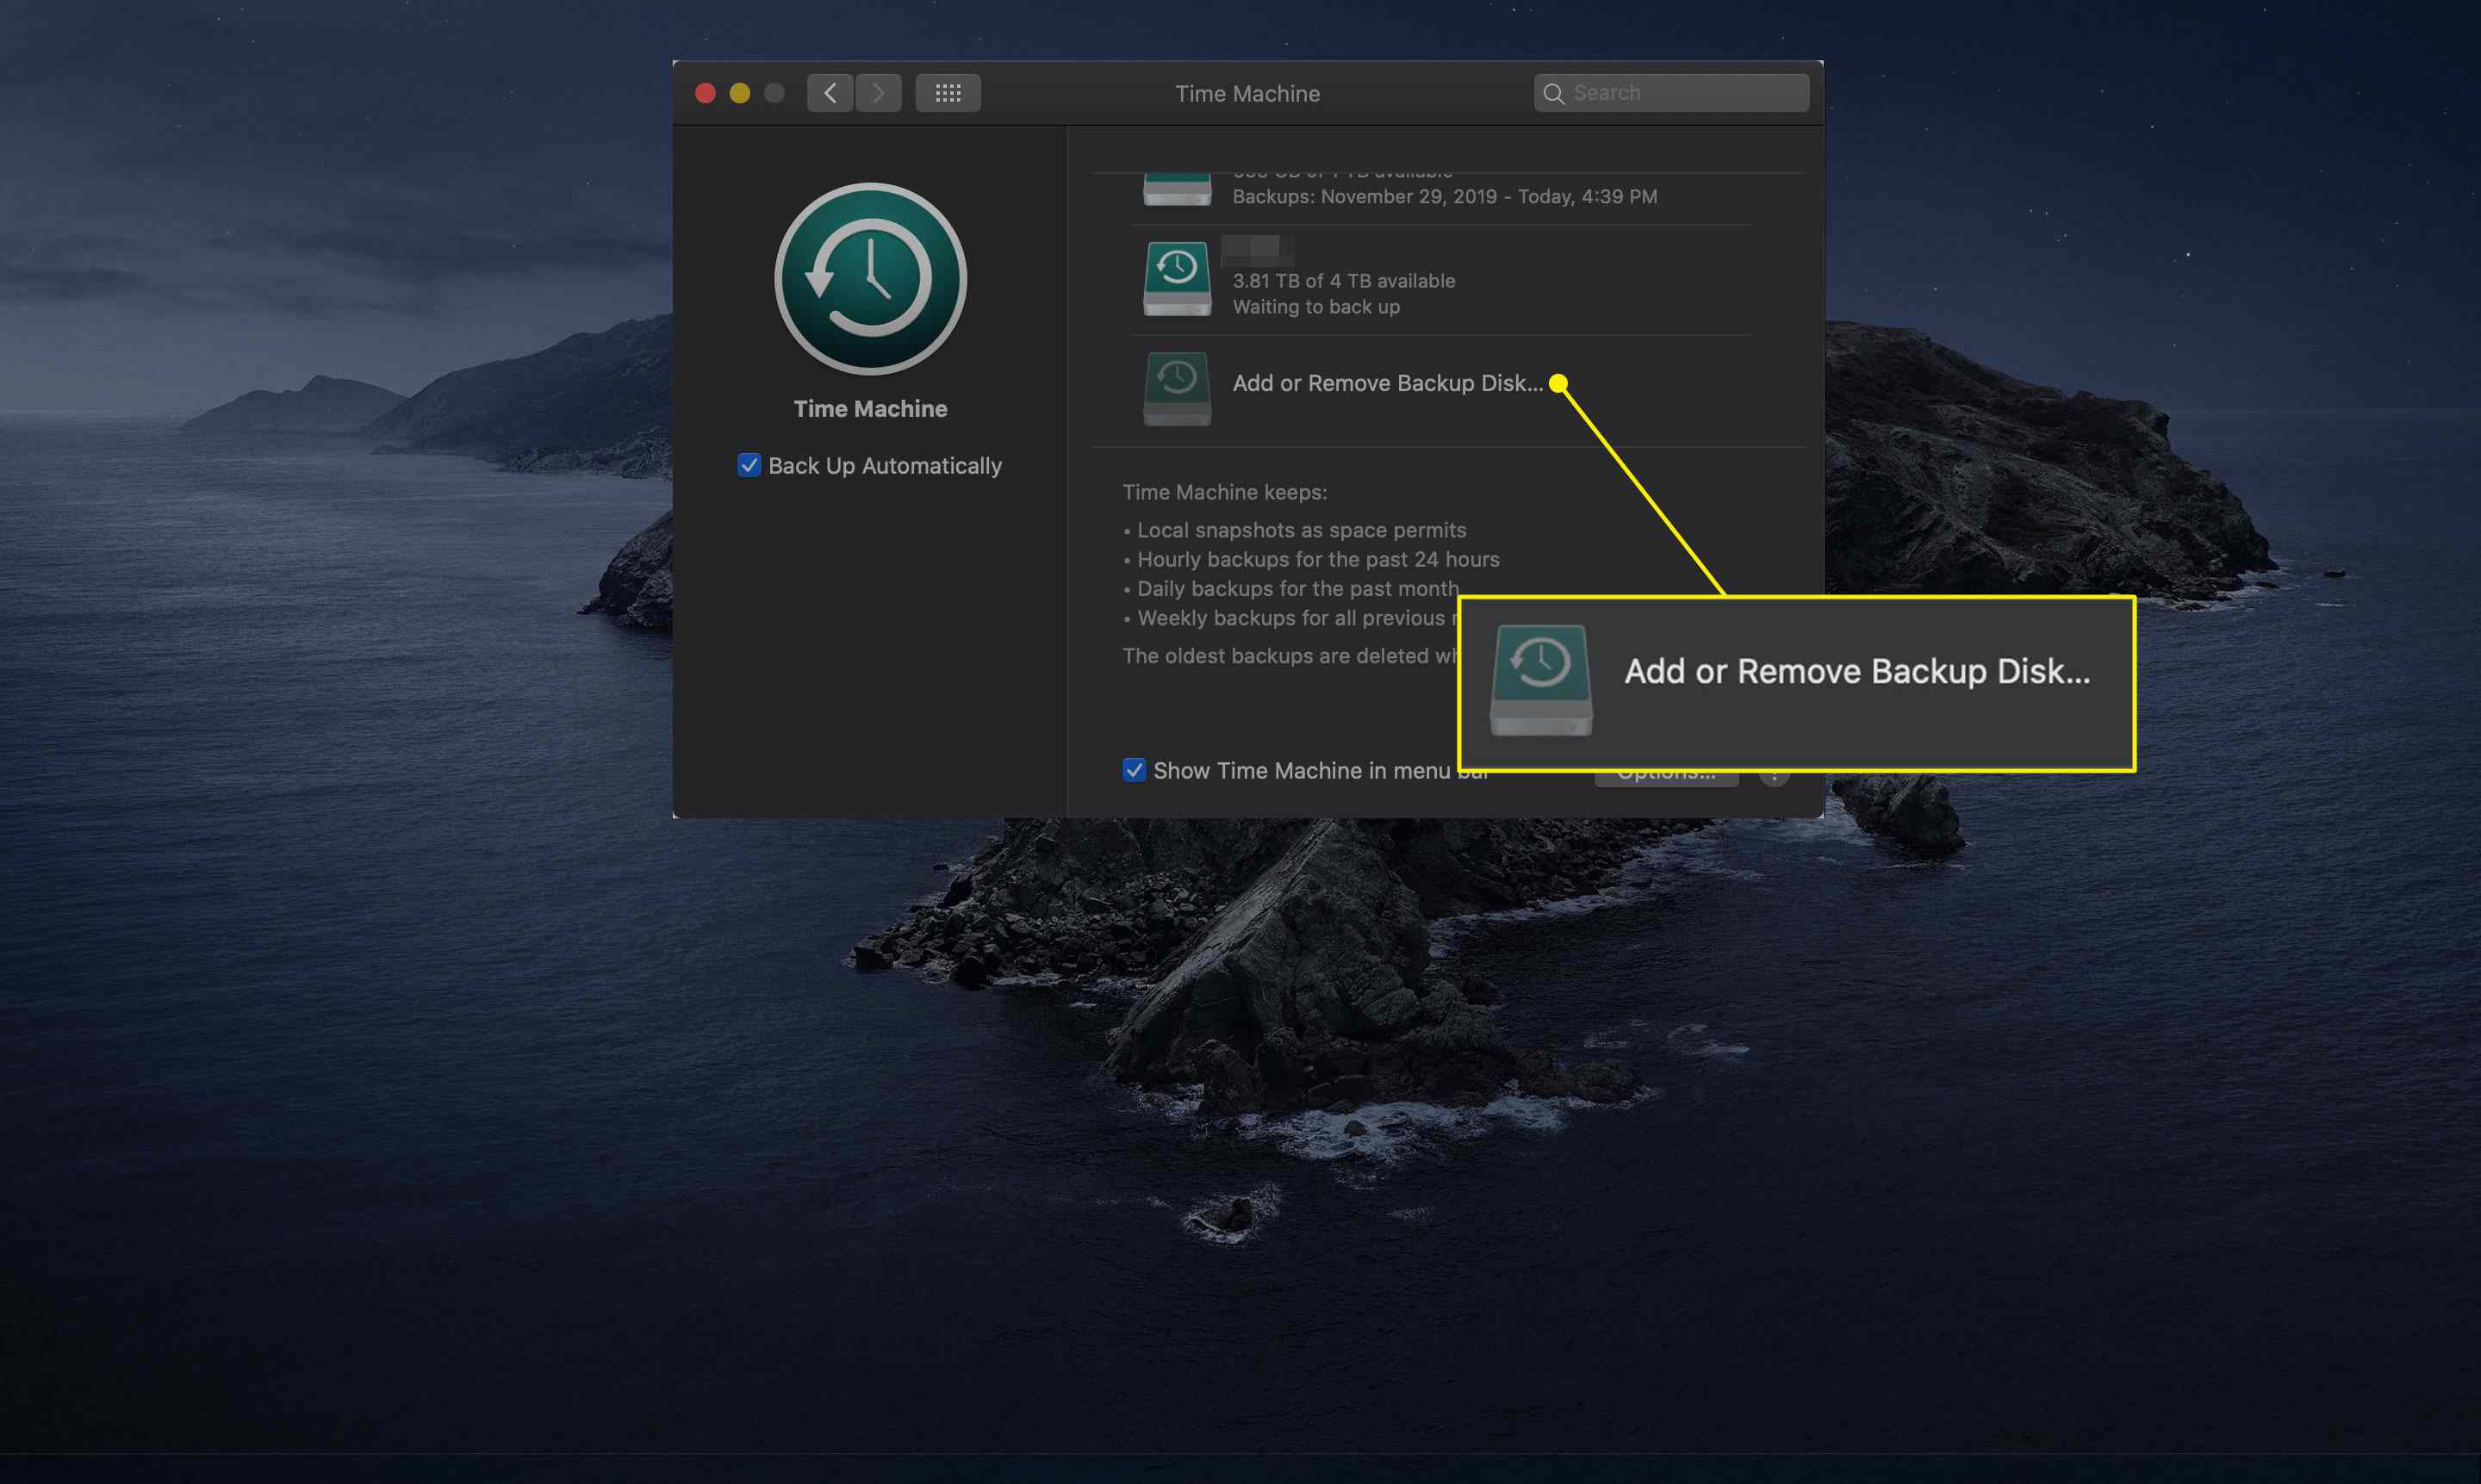The width and height of the screenshot is (2481, 1484).
Task: Click the magnifying glass search icon
Action: [x=1553, y=94]
